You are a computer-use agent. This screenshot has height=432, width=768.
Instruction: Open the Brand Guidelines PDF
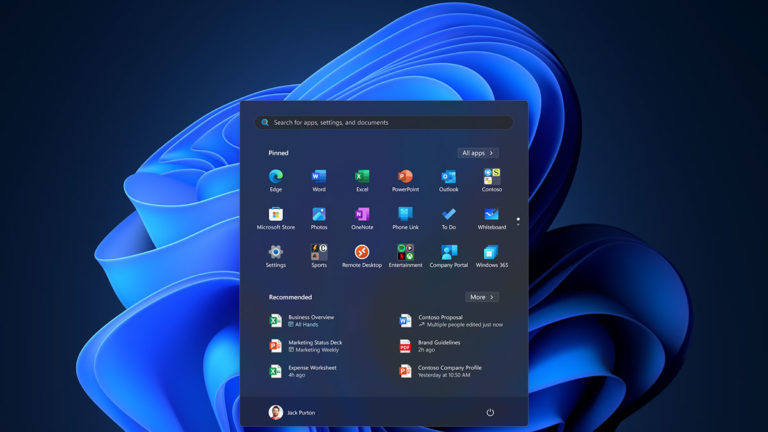click(438, 346)
